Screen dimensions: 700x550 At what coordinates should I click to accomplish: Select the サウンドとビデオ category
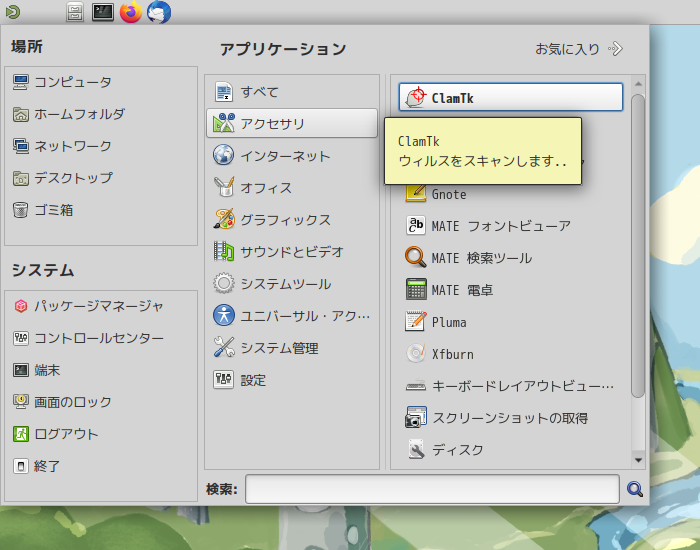292,252
